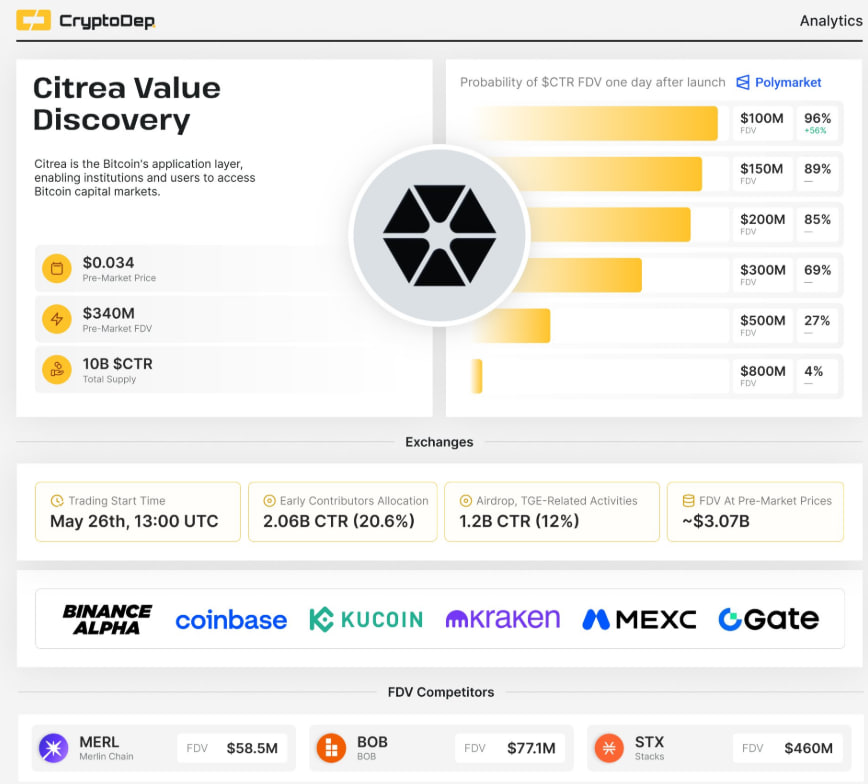The height and width of the screenshot is (784, 868).
Task: Click the STX $460M FDV value
Action: [808, 748]
